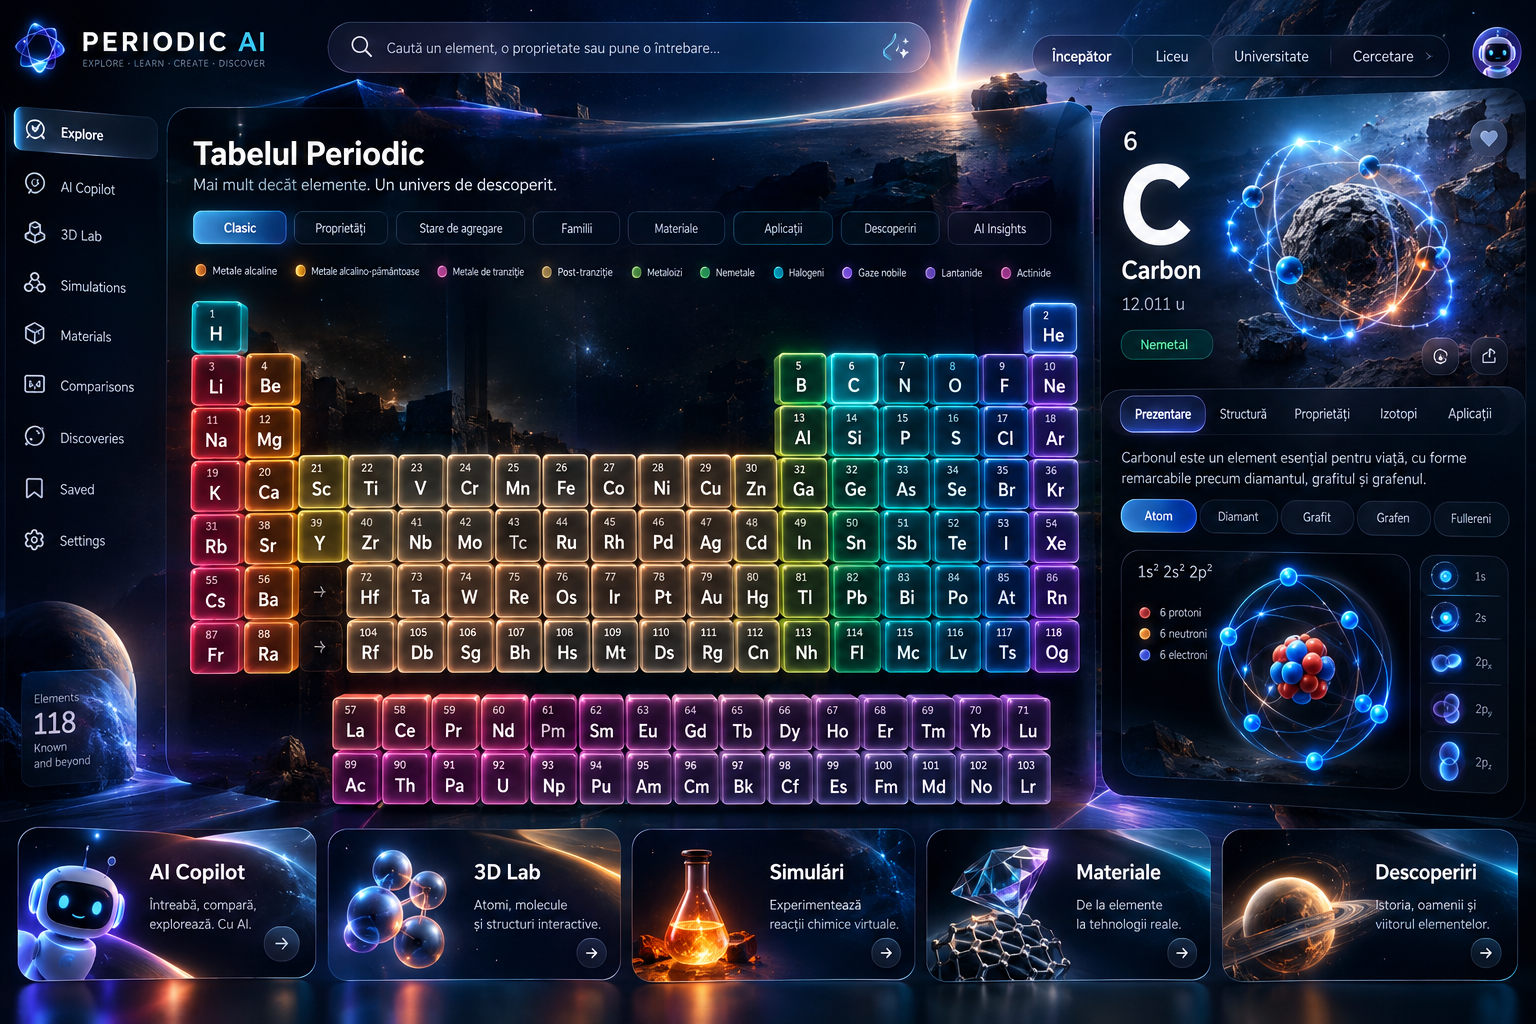The width and height of the screenshot is (1536, 1024).
Task: Show the Diamant carbon form
Action: [1238, 517]
